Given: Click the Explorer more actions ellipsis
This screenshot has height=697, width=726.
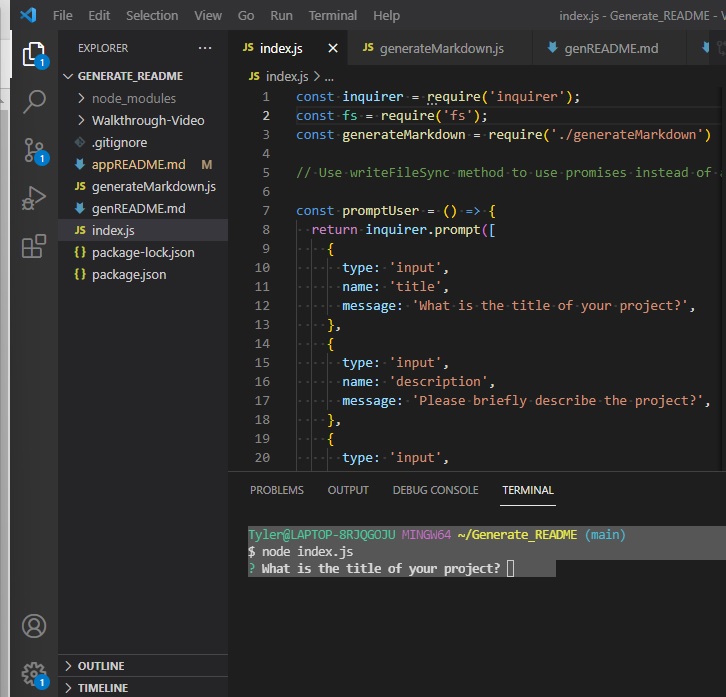Looking at the screenshot, I should pyautogui.click(x=205, y=48).
